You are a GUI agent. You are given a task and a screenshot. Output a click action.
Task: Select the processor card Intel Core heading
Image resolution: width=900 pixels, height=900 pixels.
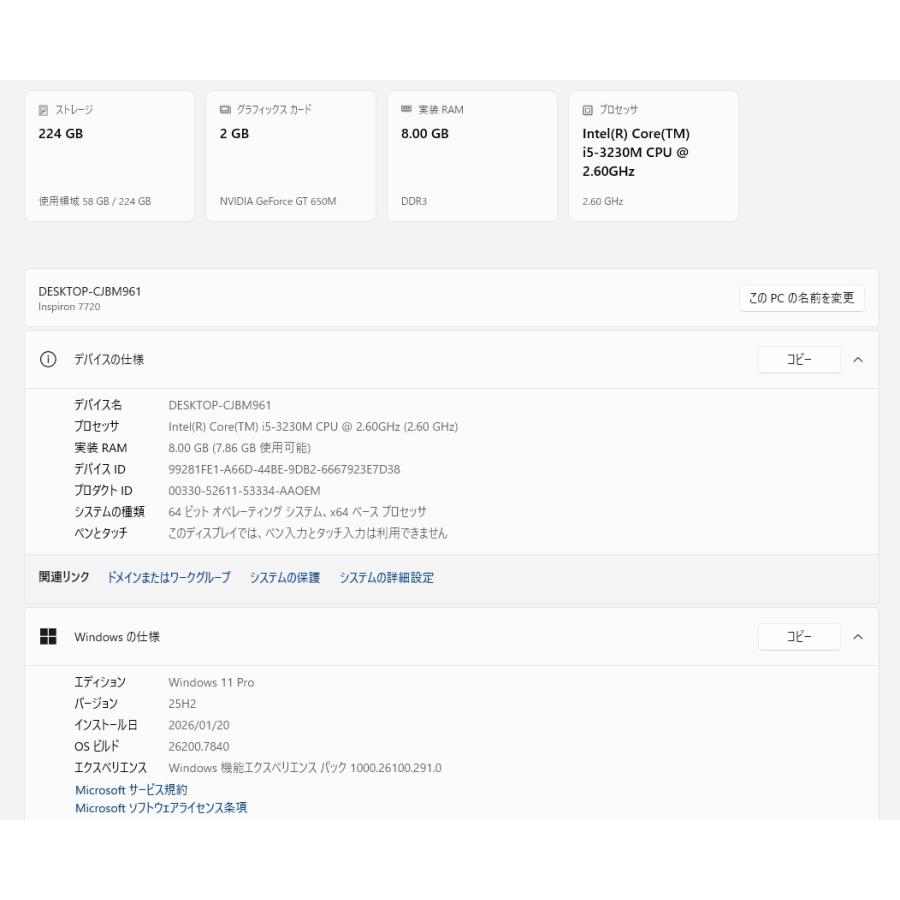coord(636,152)
